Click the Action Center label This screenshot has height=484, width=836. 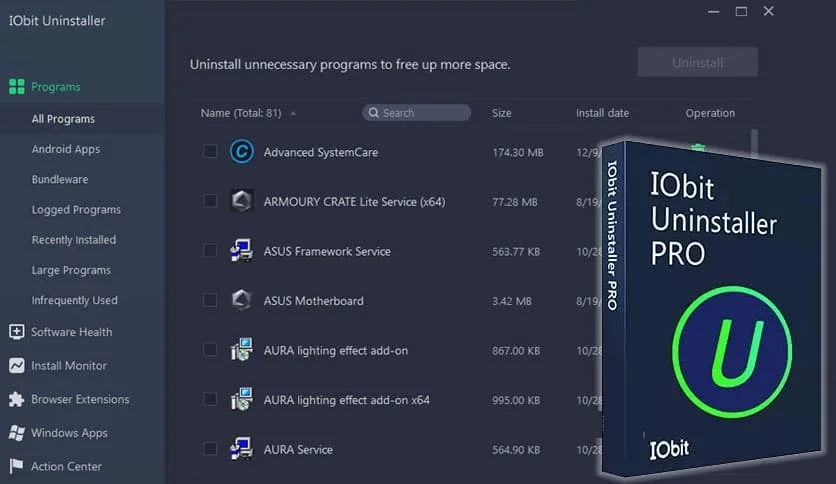pos(66,466)
